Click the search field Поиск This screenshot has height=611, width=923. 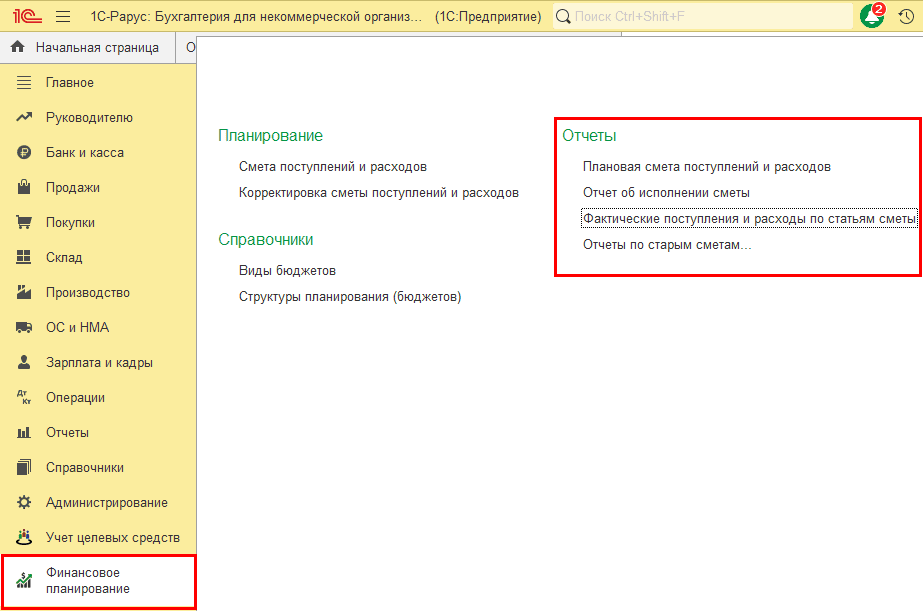coord(710,17)
